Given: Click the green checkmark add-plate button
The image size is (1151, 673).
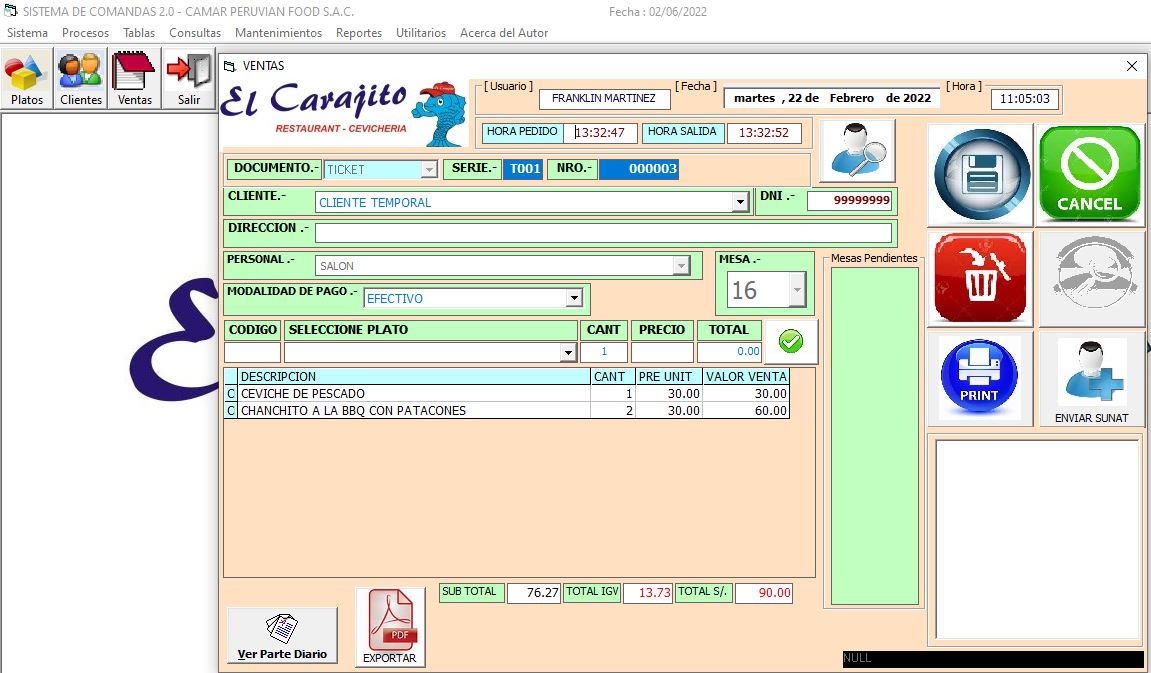Looking at the screenshot, I should coord(790,342).
